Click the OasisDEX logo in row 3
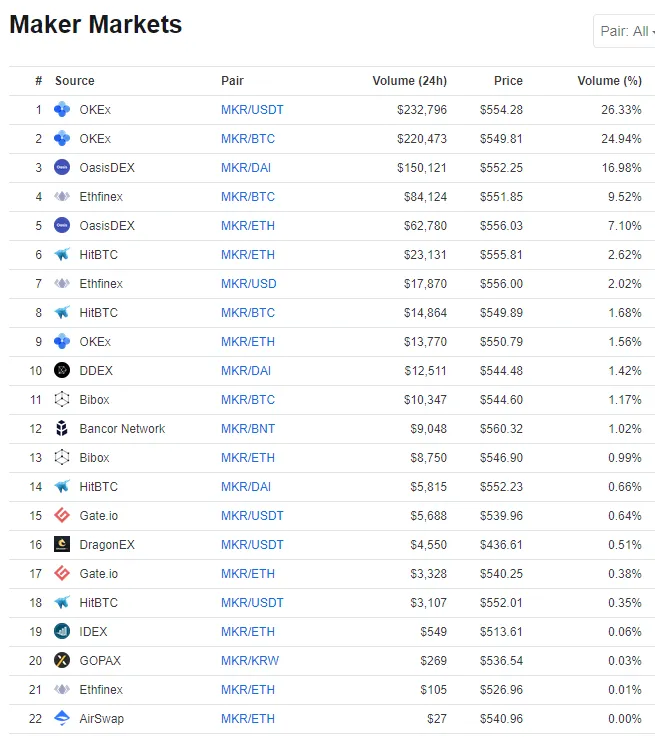 62,168
